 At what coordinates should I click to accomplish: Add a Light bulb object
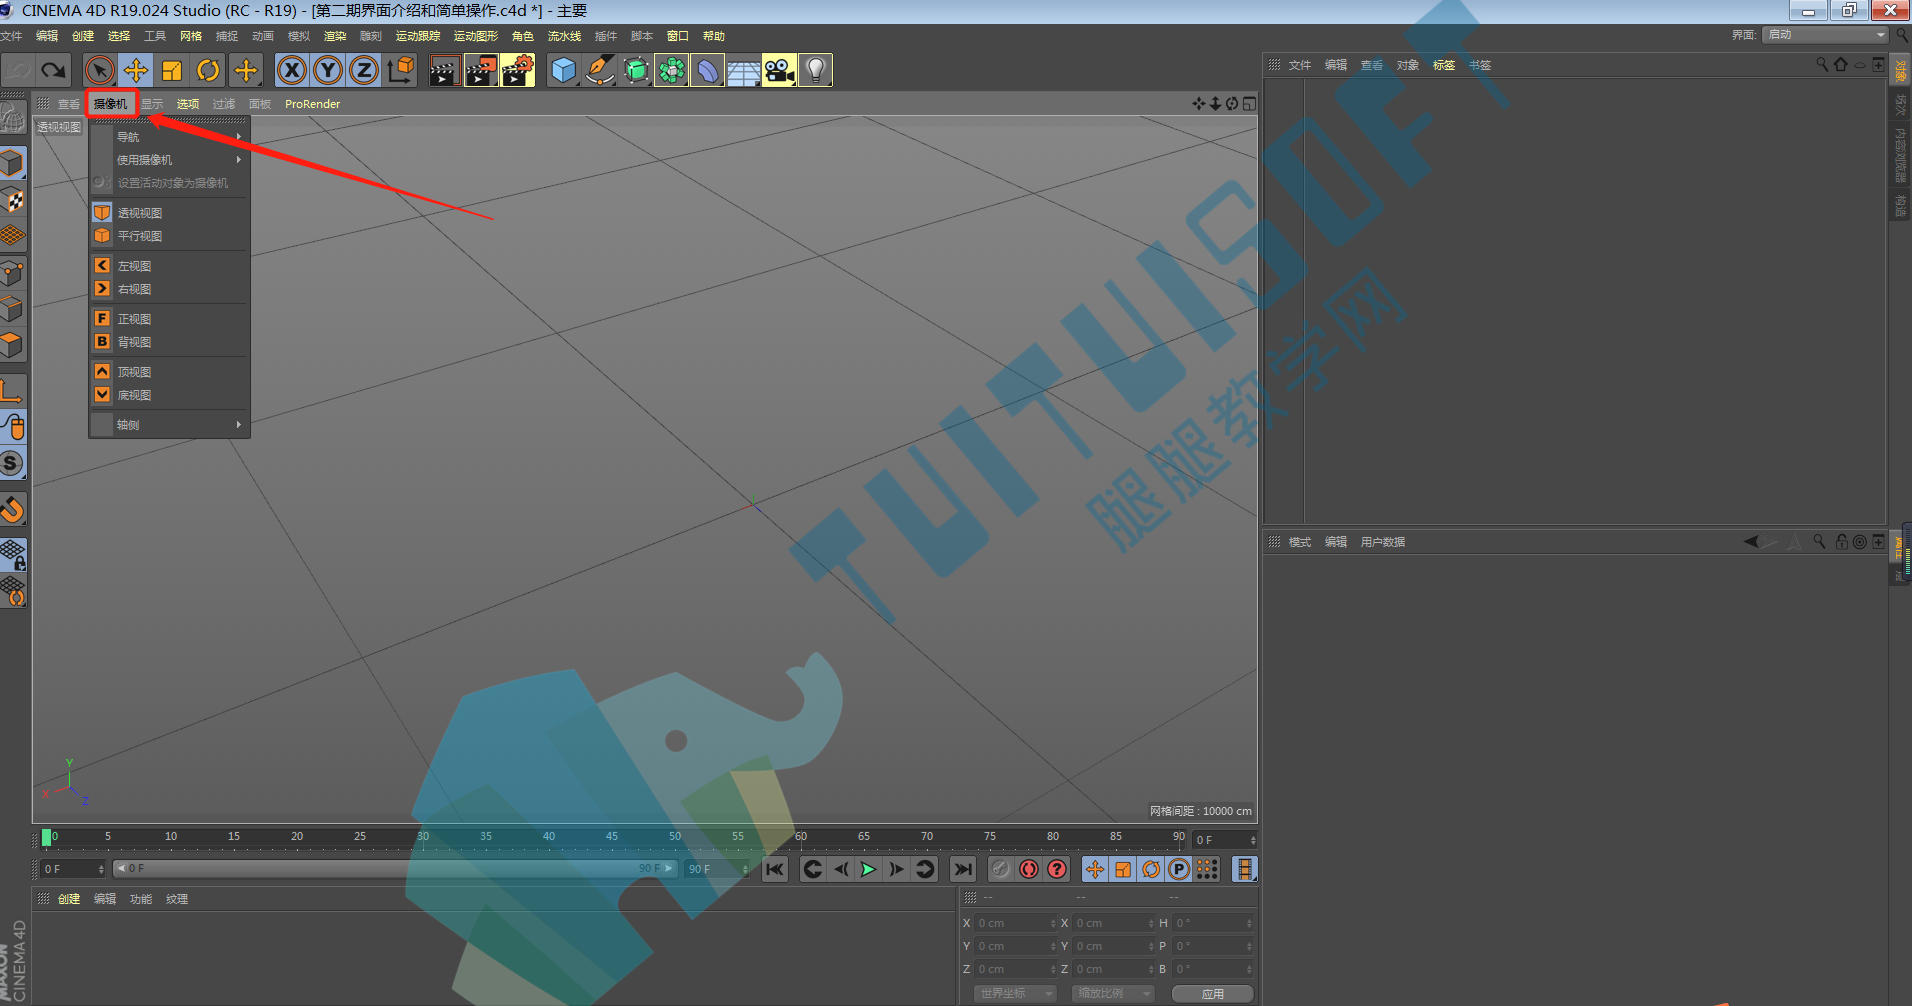(816, 70)
